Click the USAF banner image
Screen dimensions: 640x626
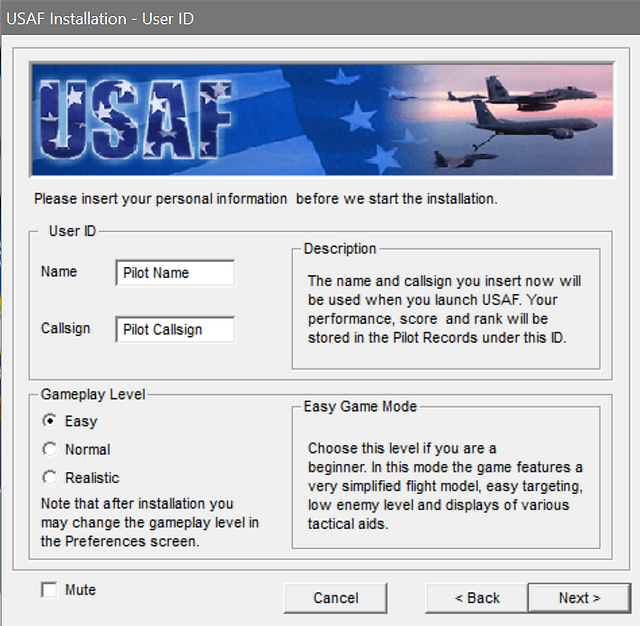pos(322,120)
